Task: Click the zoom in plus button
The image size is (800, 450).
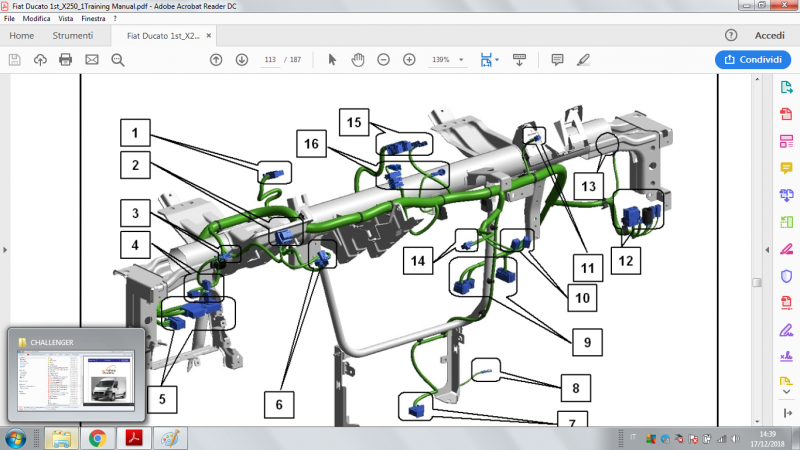Action: [x=409, y=60]
